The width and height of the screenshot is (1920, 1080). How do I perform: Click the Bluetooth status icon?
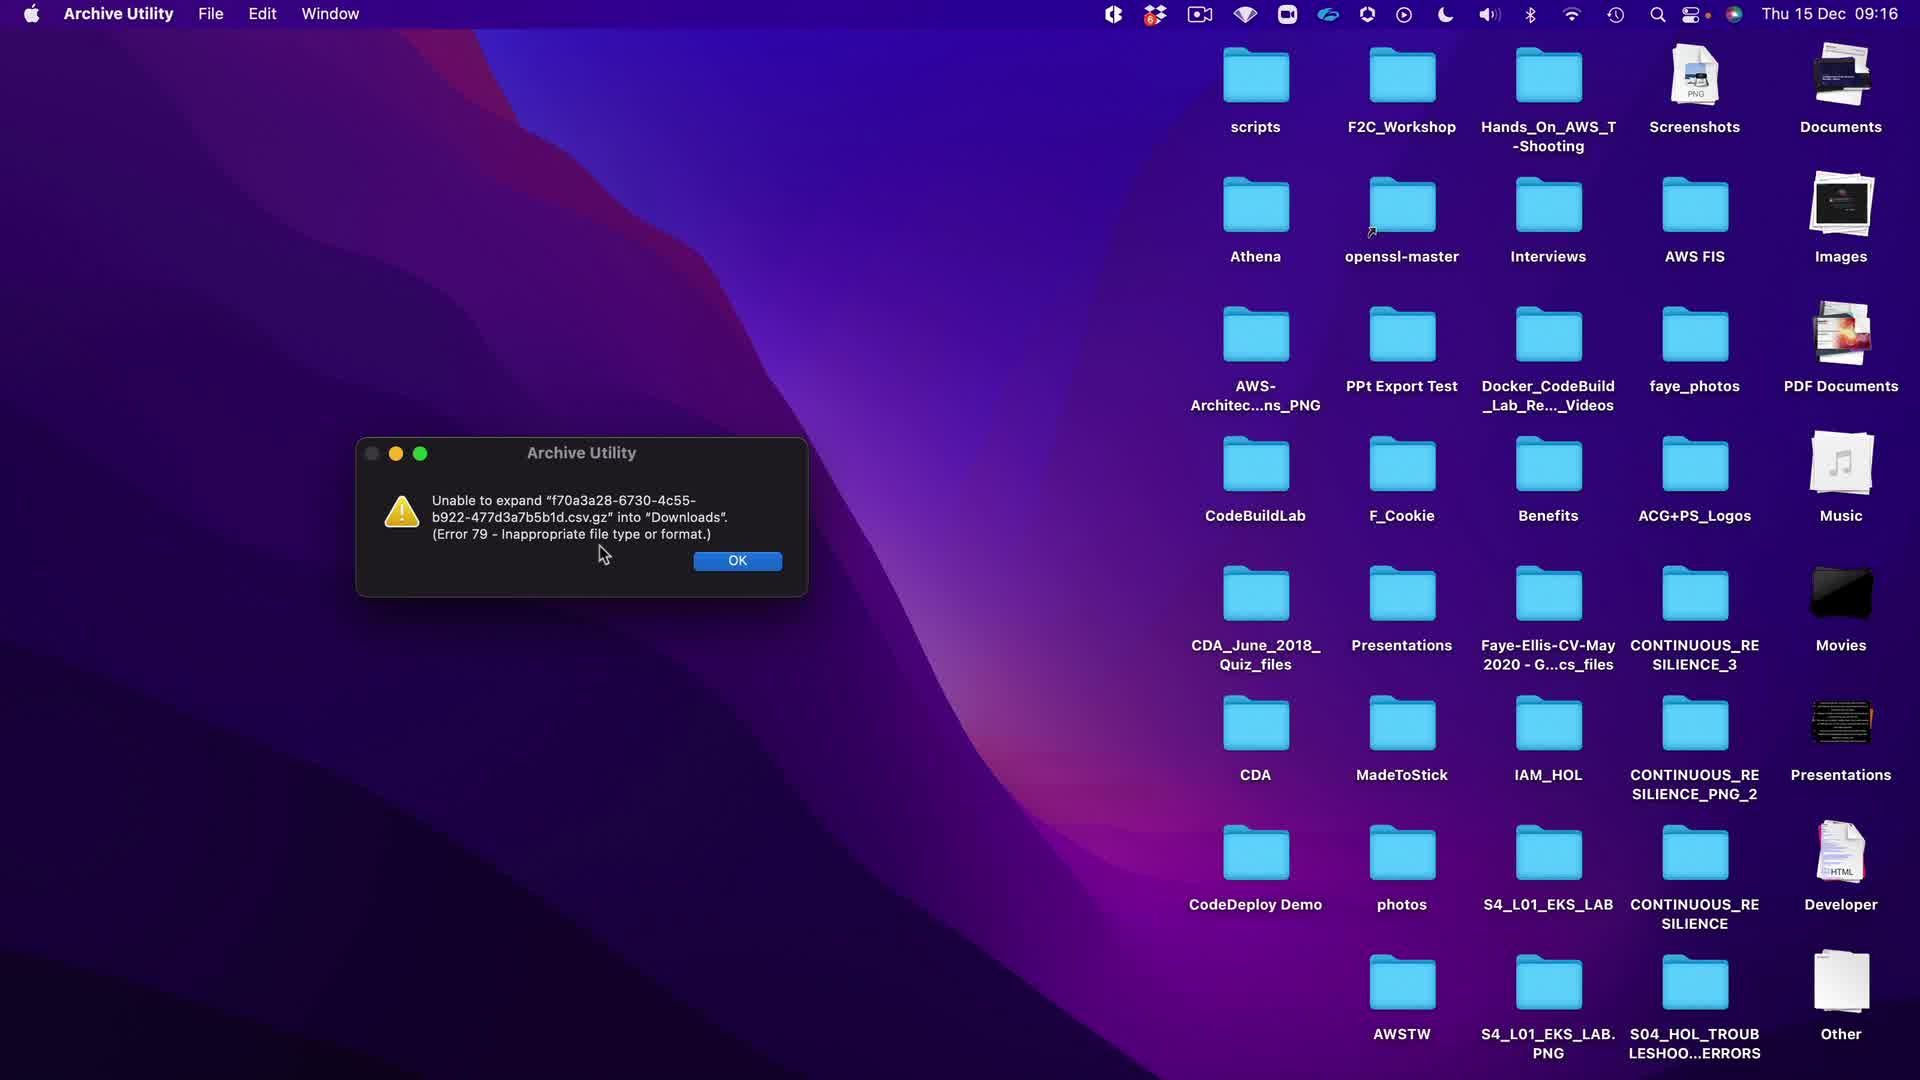point(1530,14)
